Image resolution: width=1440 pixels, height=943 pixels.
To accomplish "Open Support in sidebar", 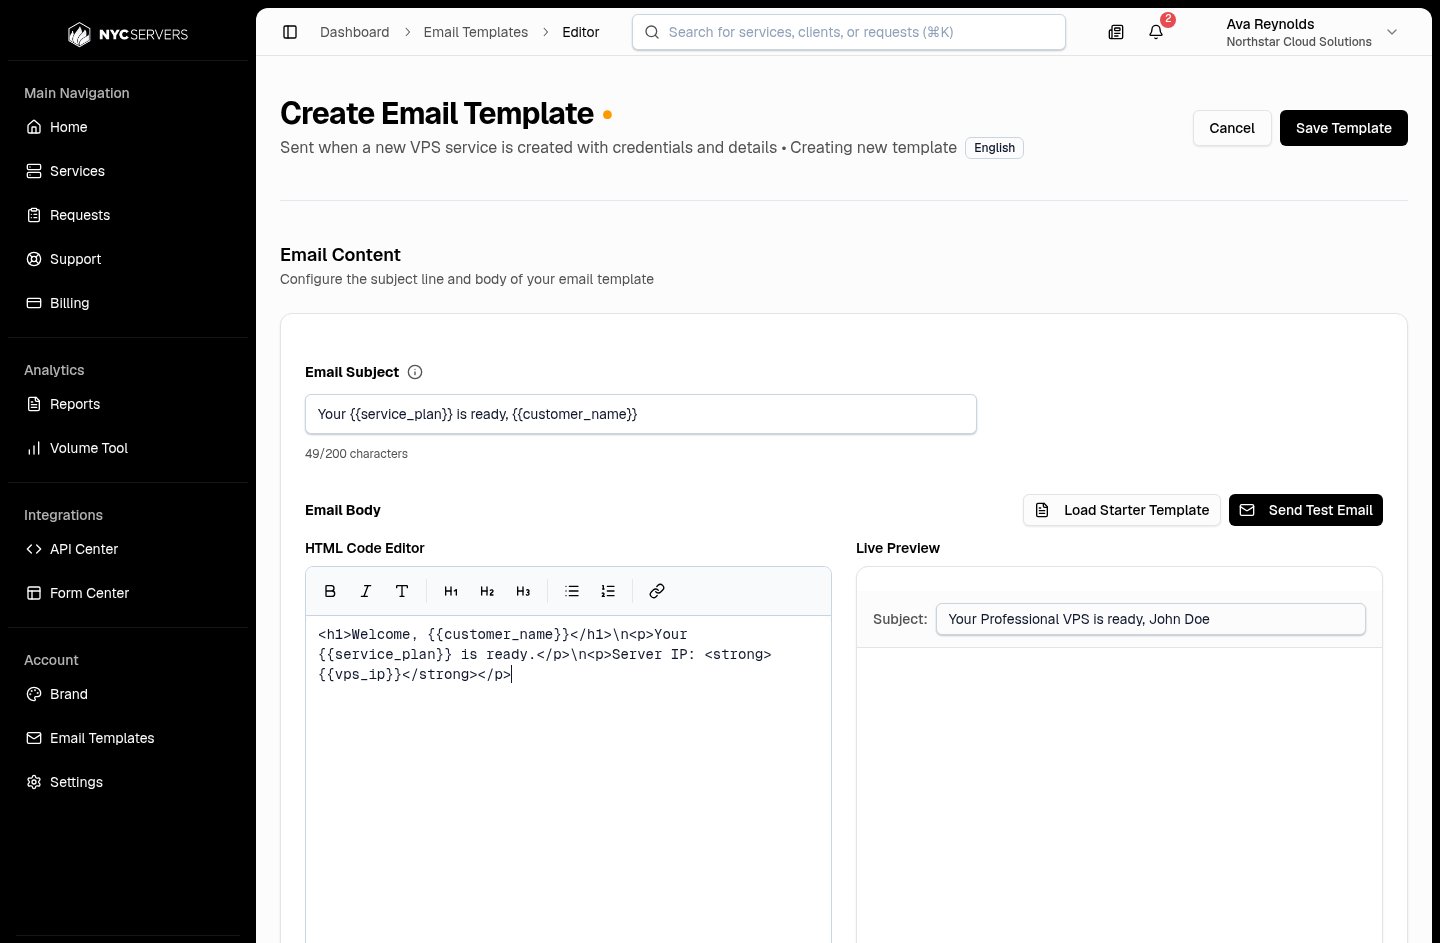I will (x=128, y=259).
